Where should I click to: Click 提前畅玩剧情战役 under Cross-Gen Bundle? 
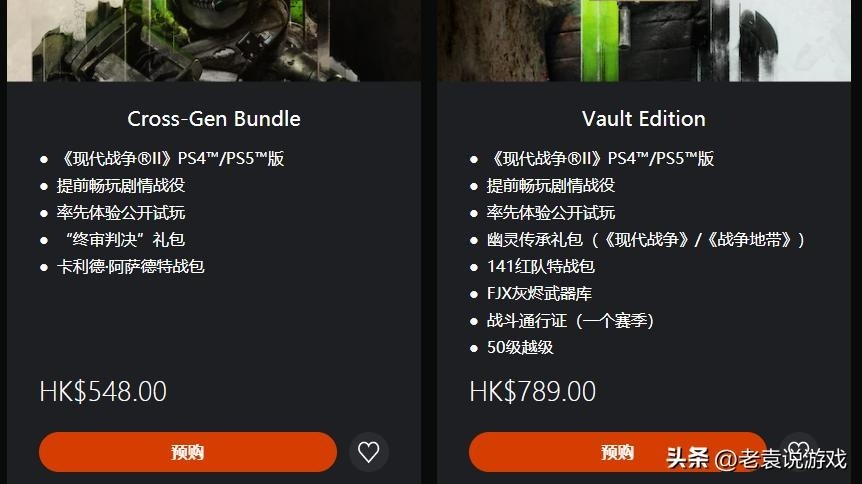[x=121, y=186]
